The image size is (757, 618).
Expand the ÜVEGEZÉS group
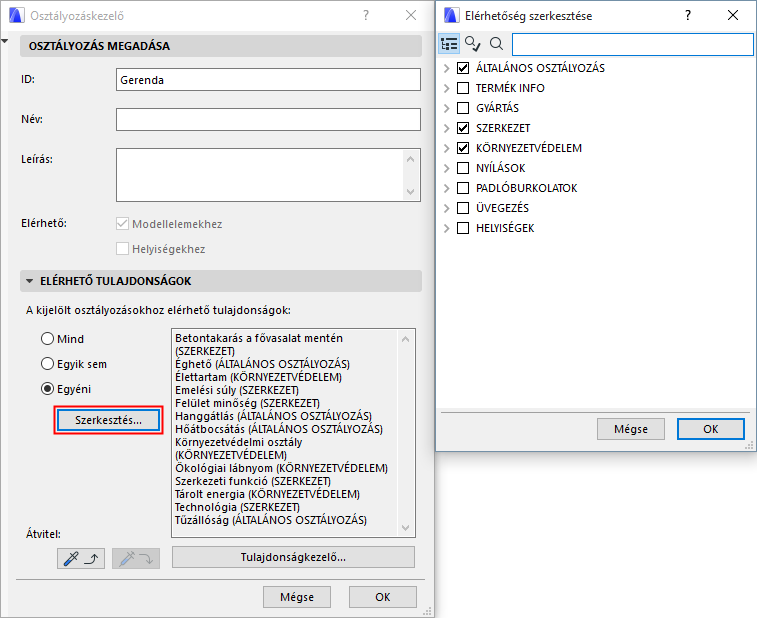[447, 208]
